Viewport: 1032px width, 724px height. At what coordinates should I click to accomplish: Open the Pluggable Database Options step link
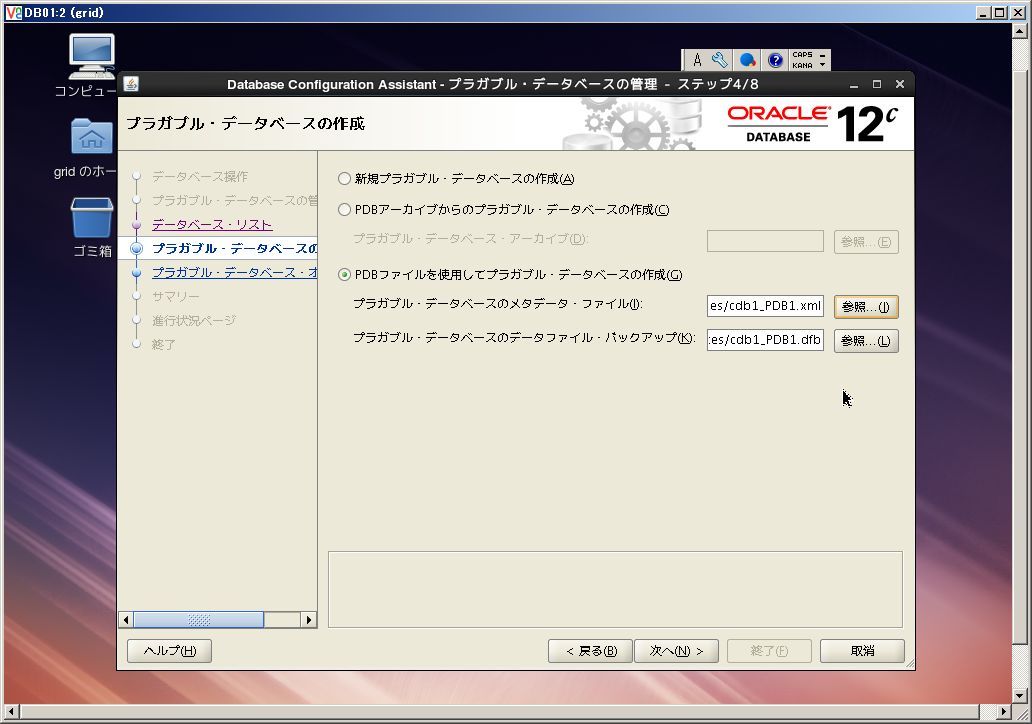tap(234, 272)
